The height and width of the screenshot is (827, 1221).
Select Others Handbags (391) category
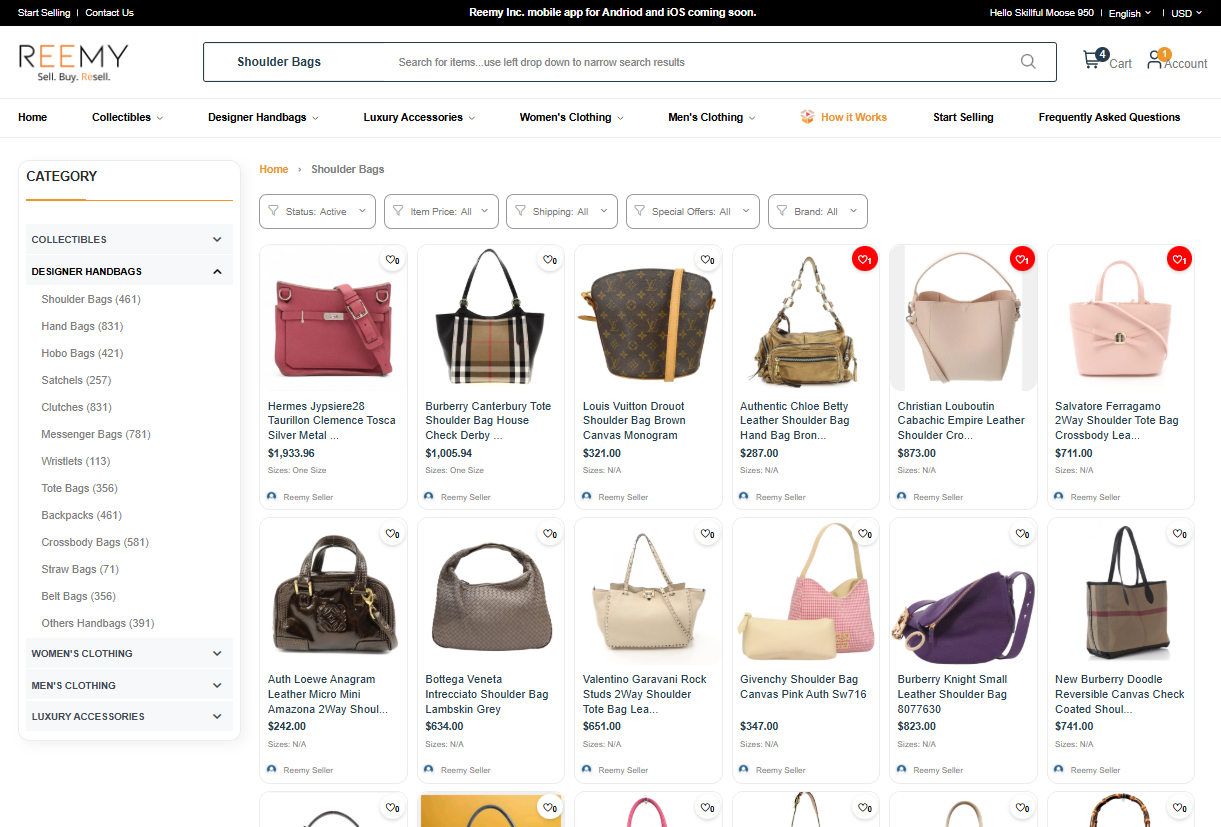[x=98, y=623]
